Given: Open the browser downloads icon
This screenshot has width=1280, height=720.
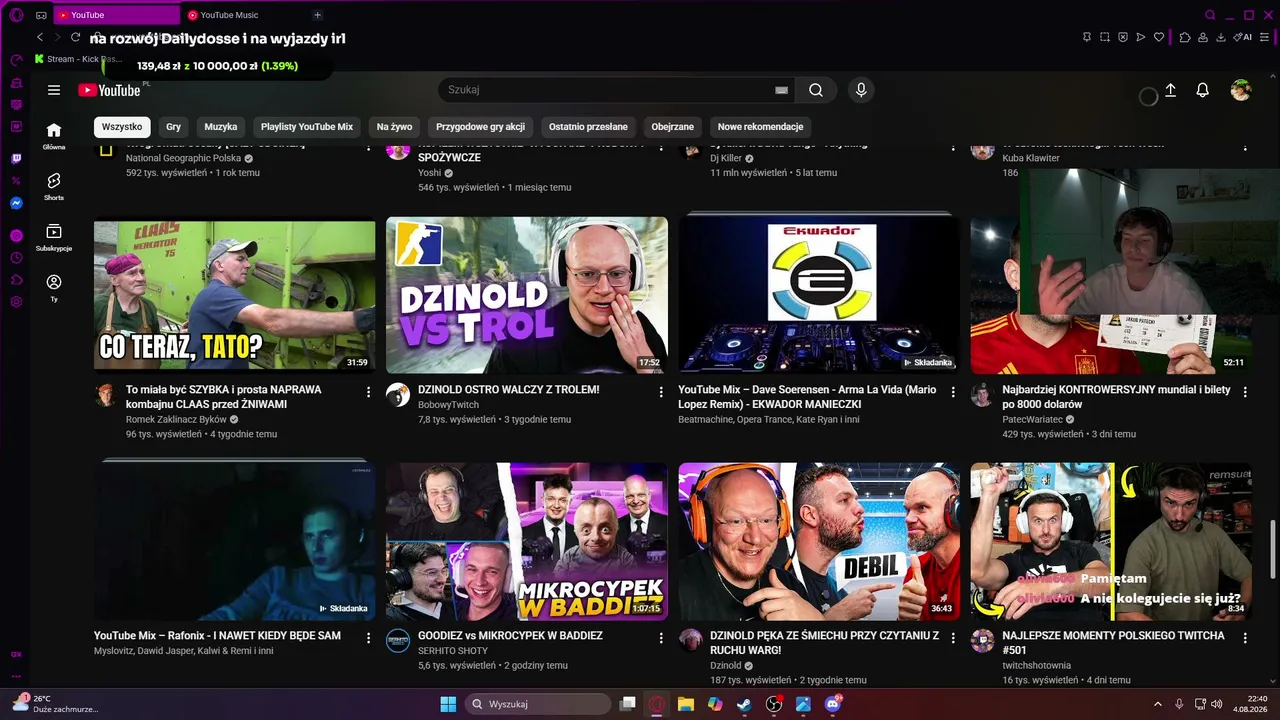Looking at the screenshot, I should tap(1221, 37).
